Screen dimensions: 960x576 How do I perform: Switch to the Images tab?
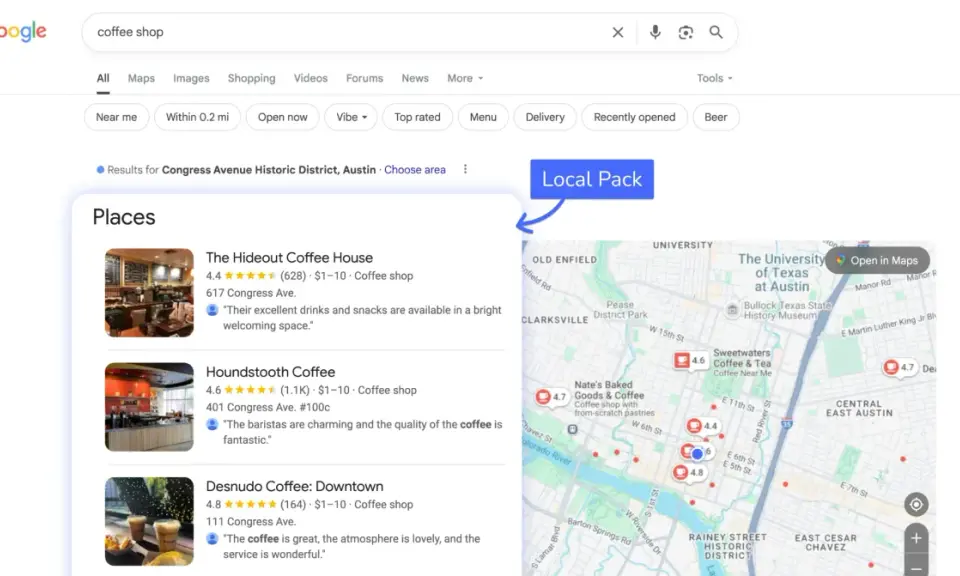(191, 78)
